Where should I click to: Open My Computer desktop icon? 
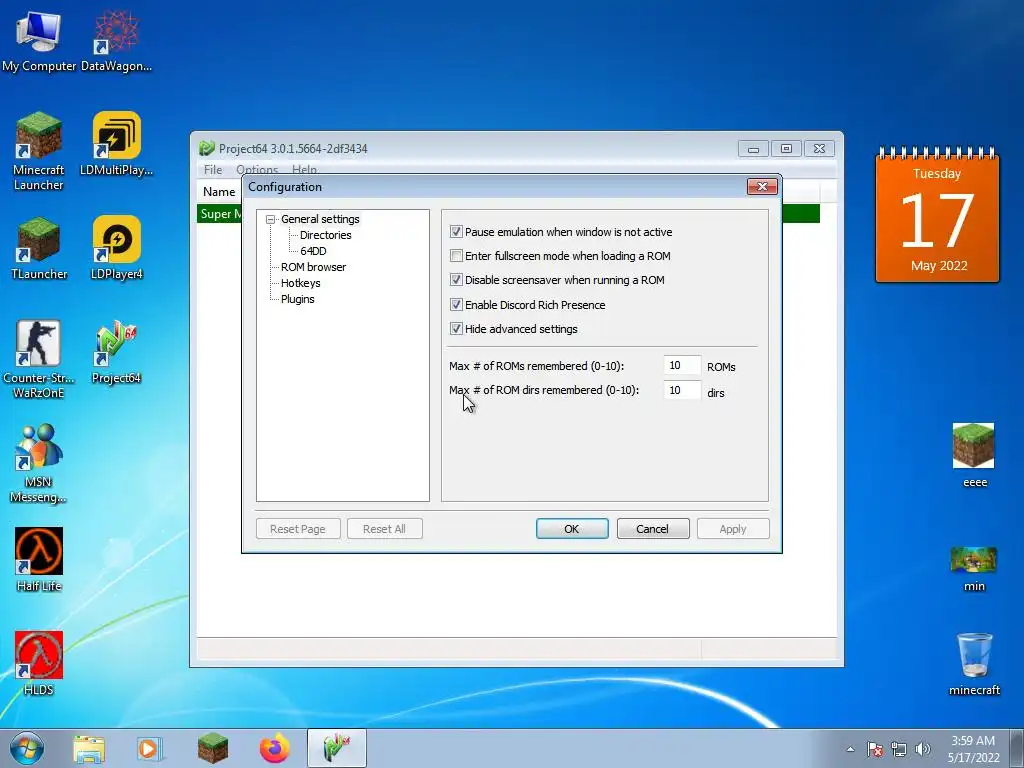[39, 40]
